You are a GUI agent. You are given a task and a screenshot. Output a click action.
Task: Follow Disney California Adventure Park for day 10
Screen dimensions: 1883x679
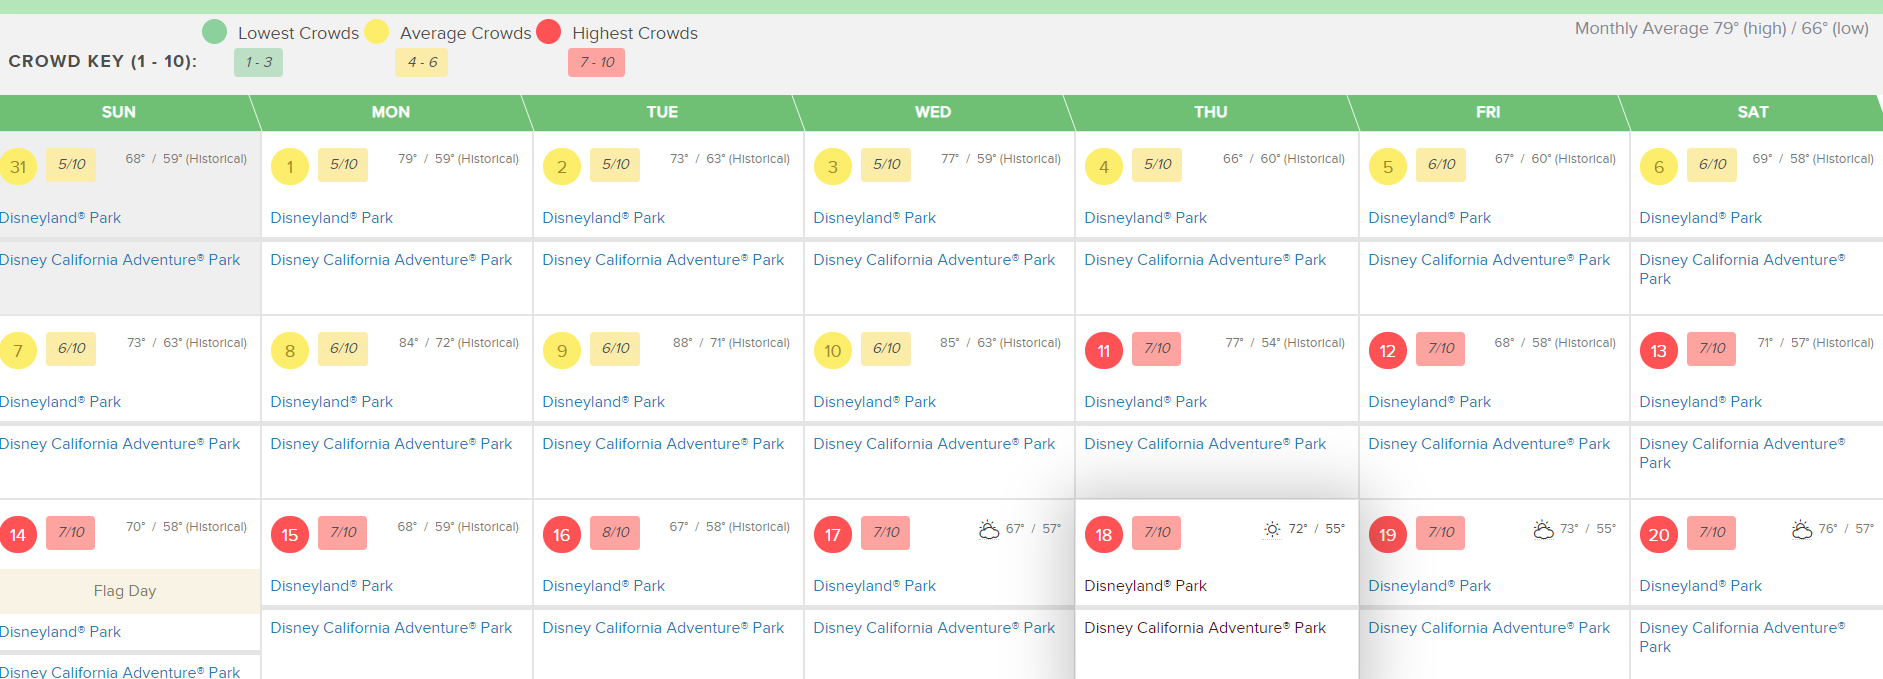(x=934, y=444)
